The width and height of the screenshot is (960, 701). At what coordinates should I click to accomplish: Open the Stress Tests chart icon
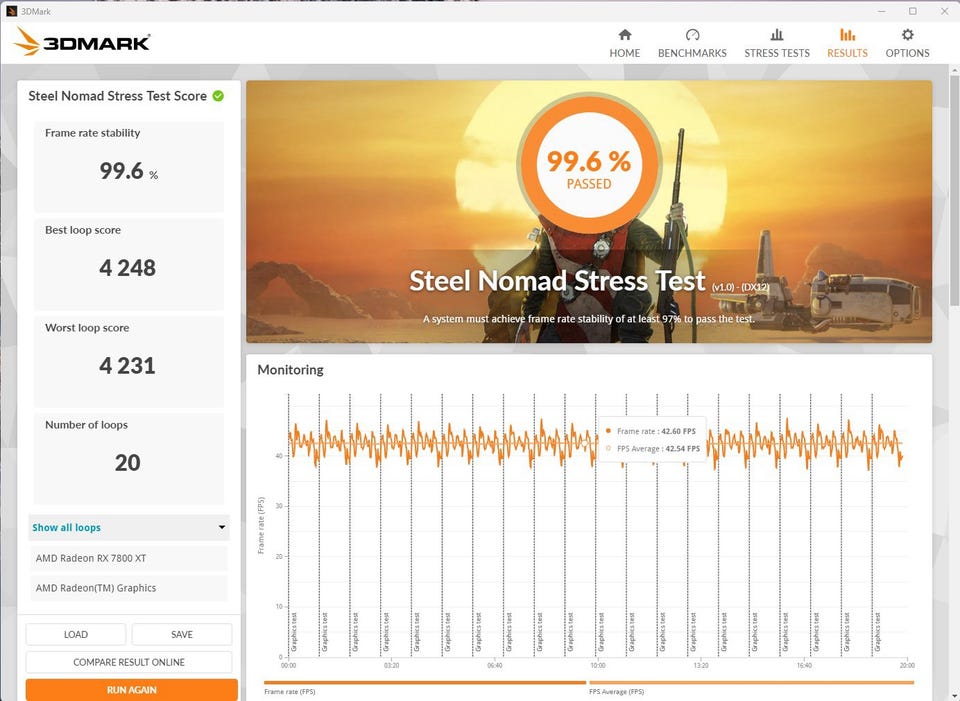(776, 35)
